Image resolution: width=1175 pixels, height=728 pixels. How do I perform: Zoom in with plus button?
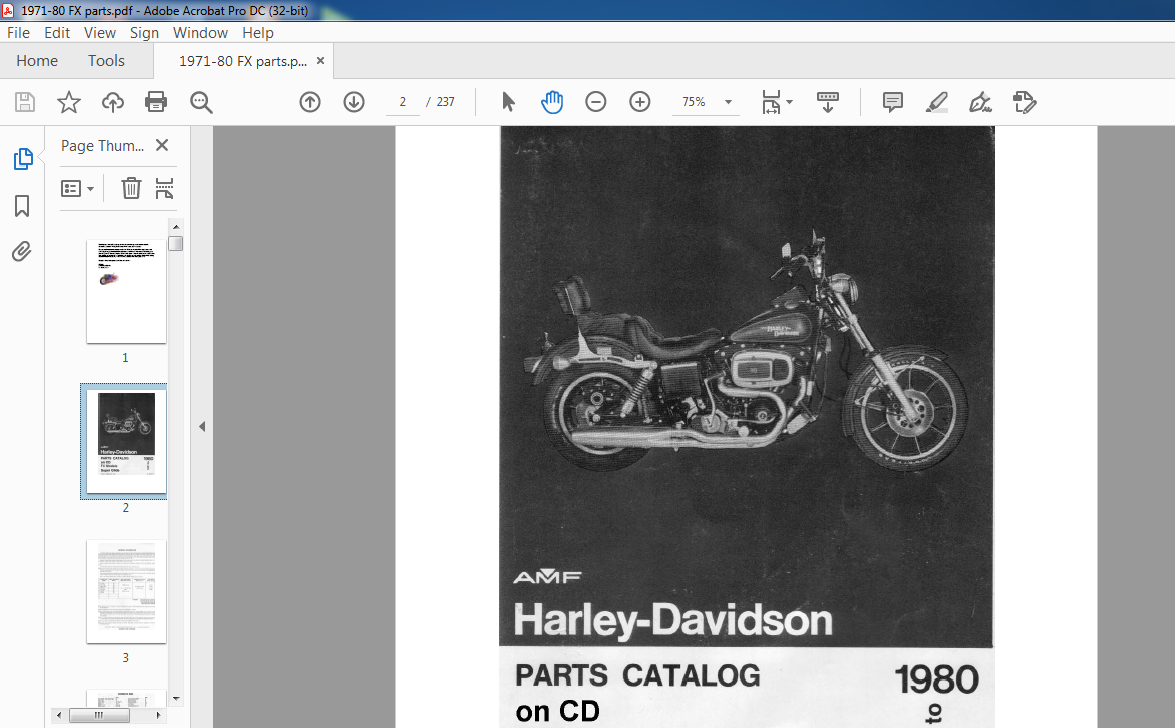pyautogui.click(x=639, y=102)
